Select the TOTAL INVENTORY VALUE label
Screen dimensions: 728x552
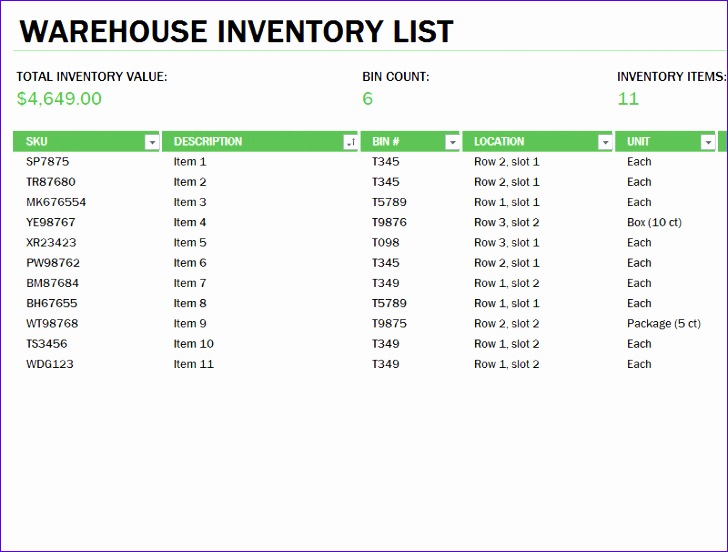tap(92, 77)
